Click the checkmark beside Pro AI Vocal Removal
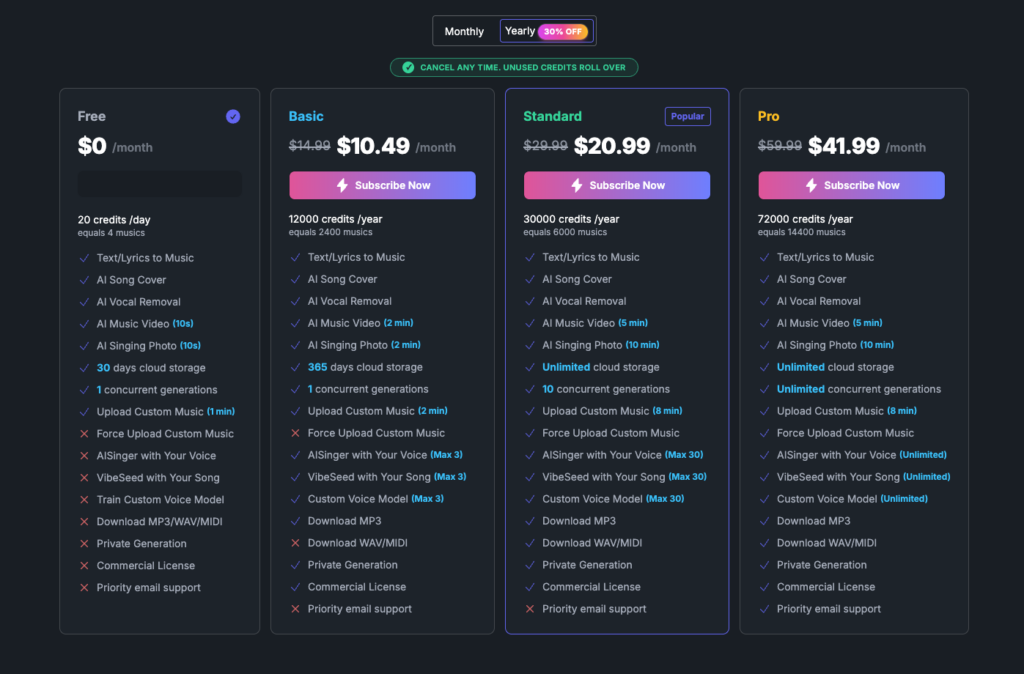Screen dimensions: 1024x674 [764, 301]
